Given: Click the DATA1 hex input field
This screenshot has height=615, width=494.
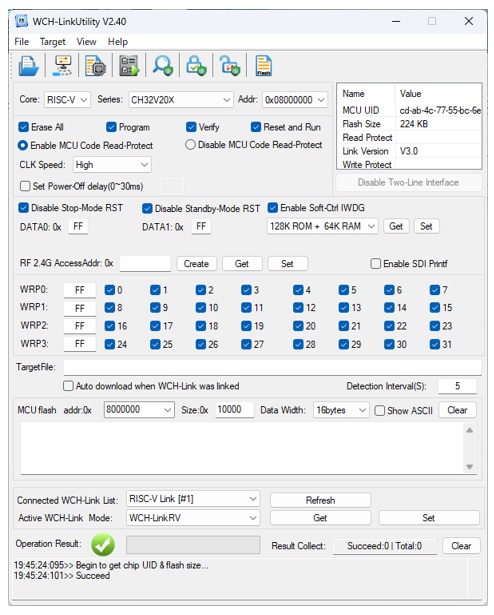Looking at the screenshot, I should (201, 226).
